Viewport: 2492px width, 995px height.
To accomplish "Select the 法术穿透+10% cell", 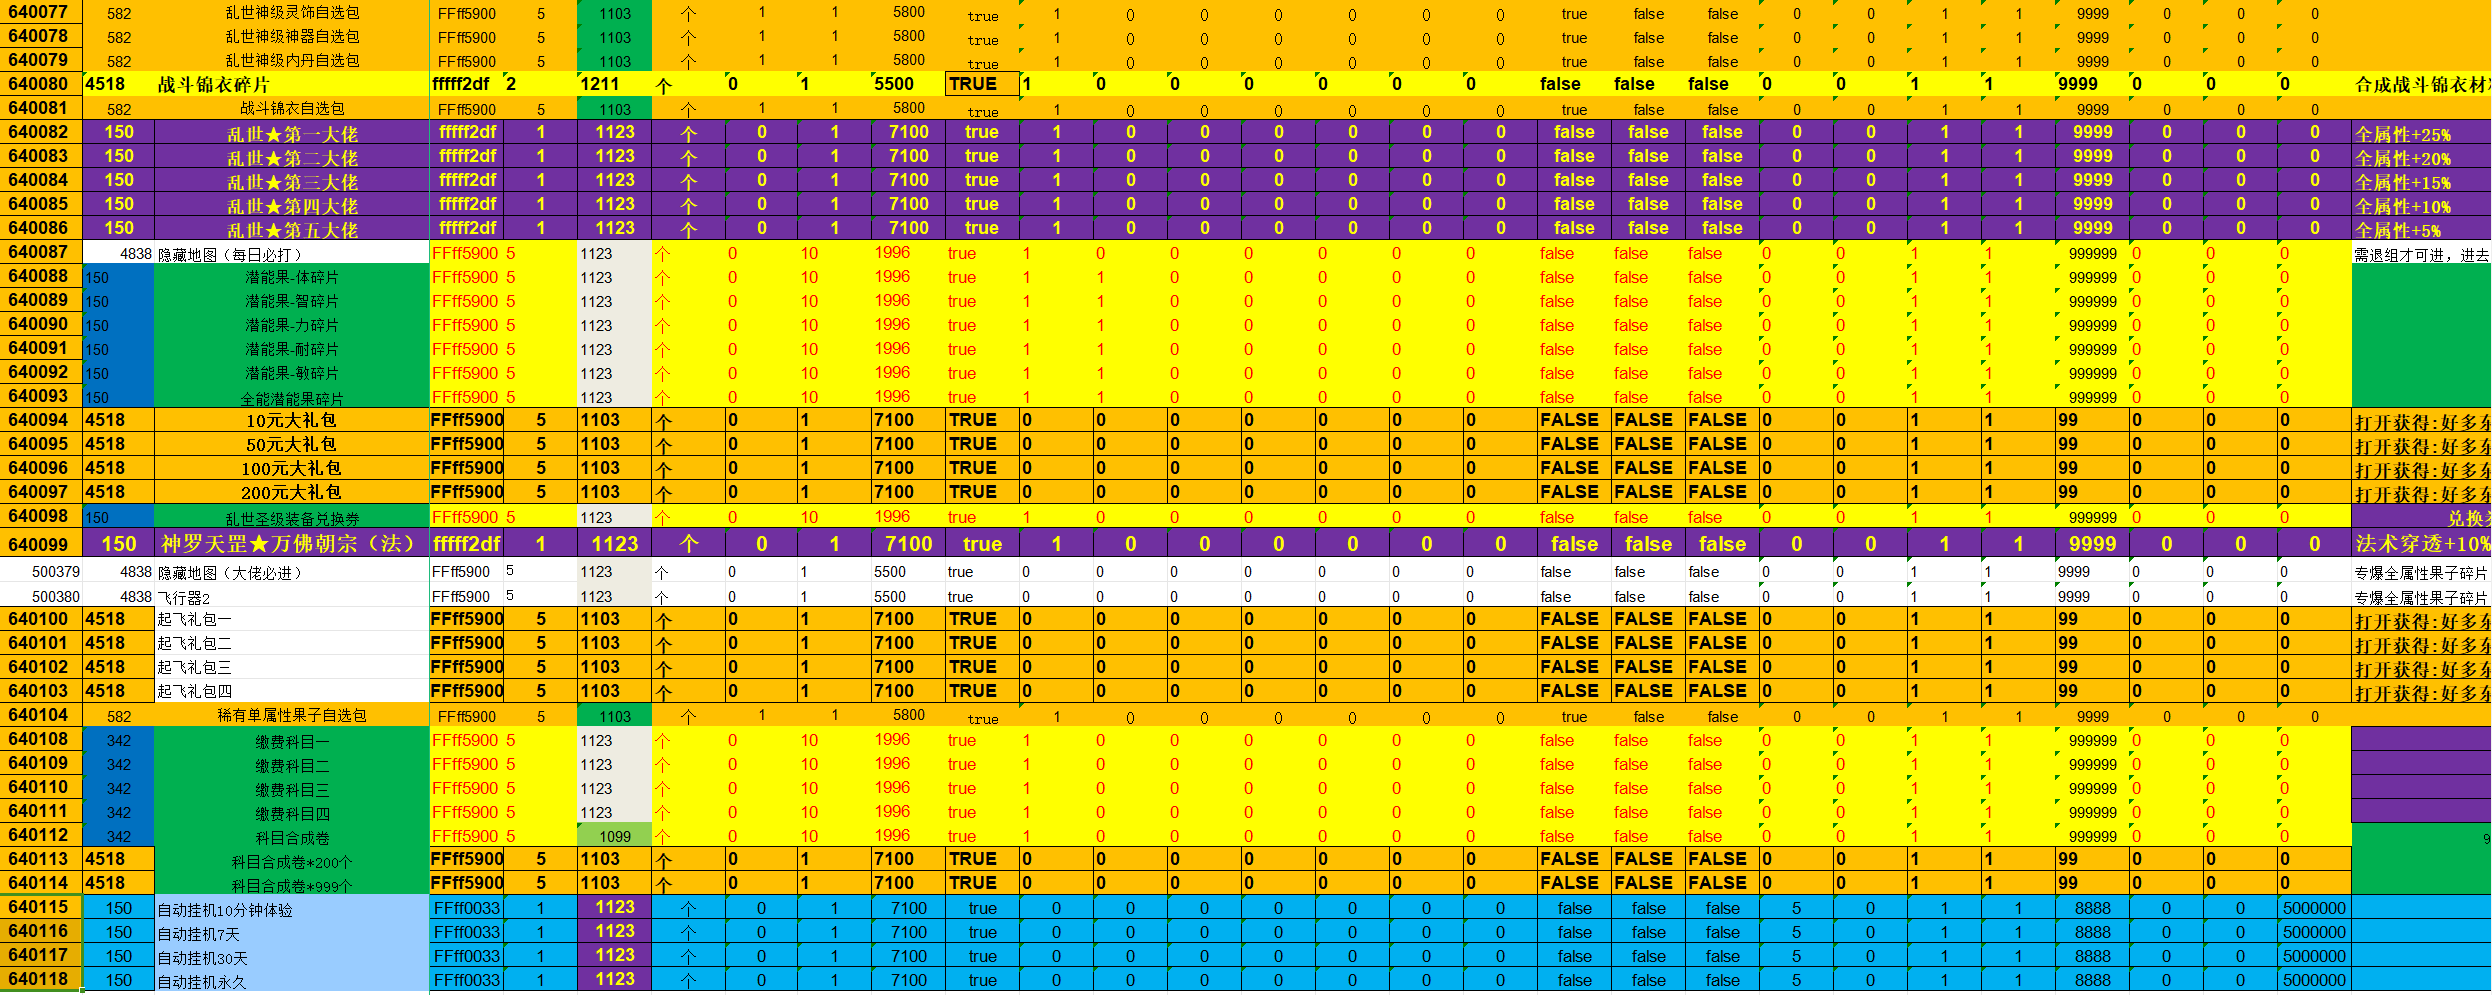I will (2420, 544).
